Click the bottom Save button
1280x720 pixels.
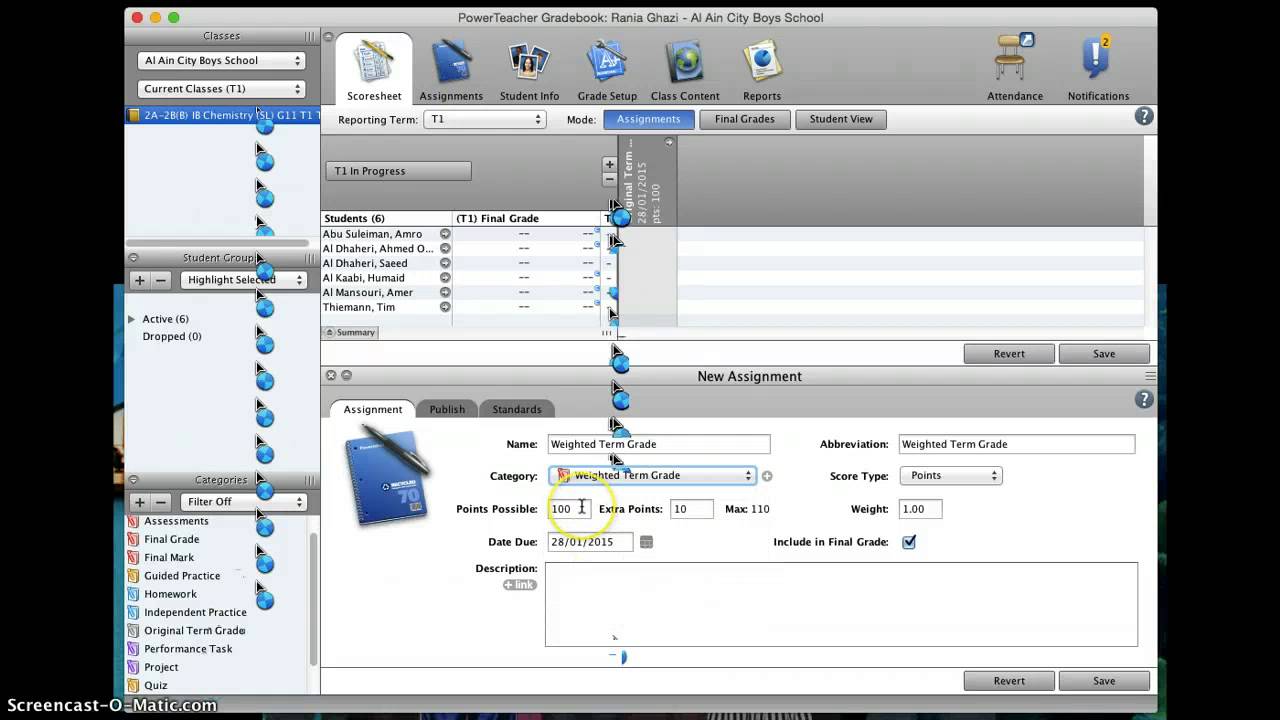(x=1104, y=681)
